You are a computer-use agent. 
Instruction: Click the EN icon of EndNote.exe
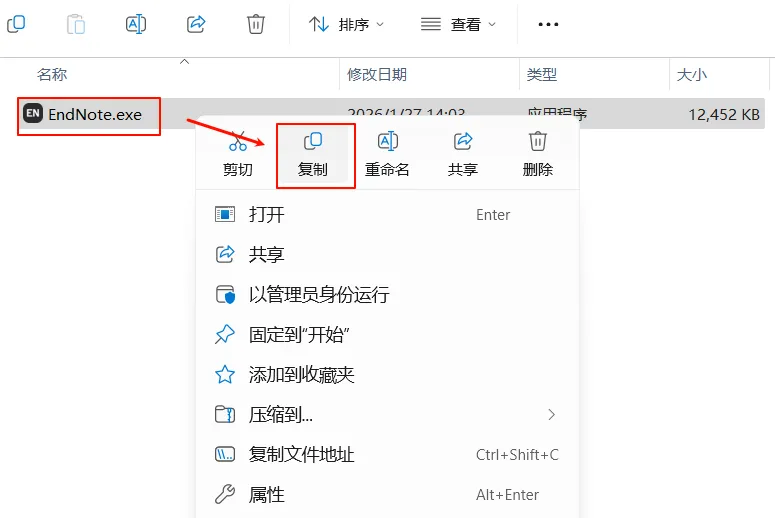(33, 114)
